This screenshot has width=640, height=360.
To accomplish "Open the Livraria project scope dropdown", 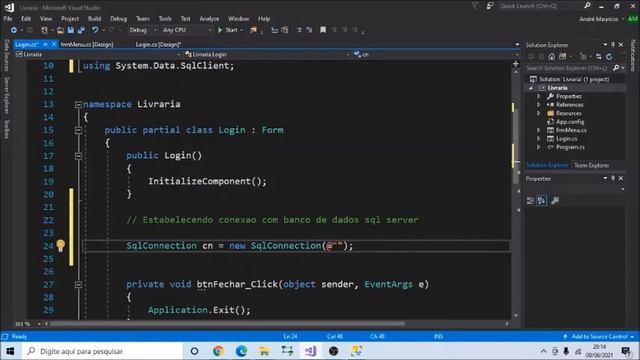I will 98,54.
